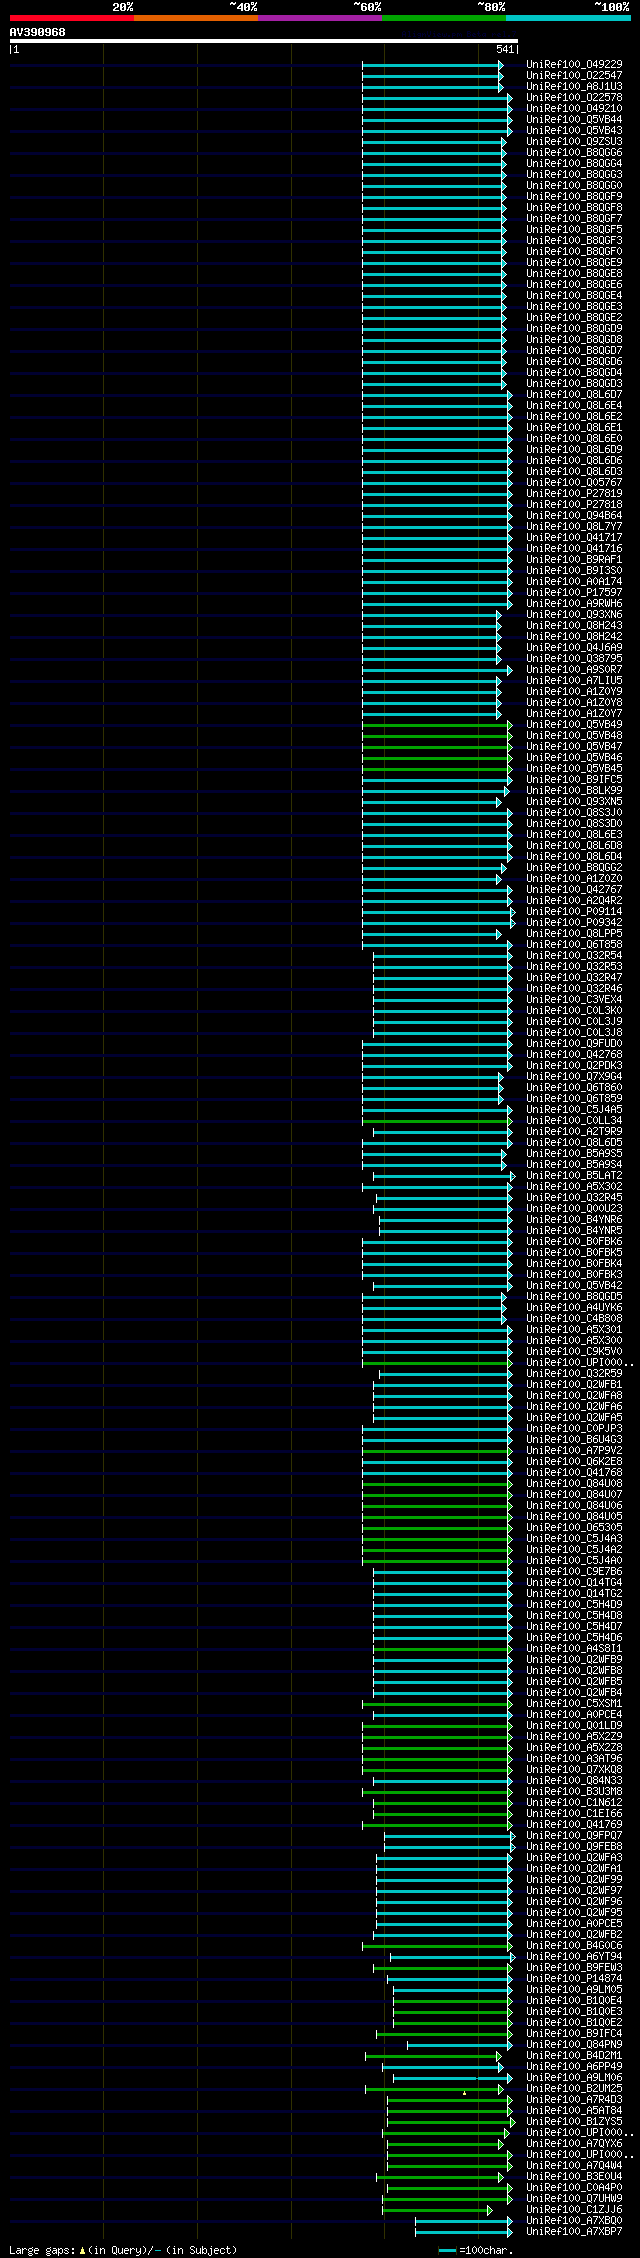Click the UniRef100_B9IFC5 label
This screenshot has height=2258, width=640.
[574, 780]
